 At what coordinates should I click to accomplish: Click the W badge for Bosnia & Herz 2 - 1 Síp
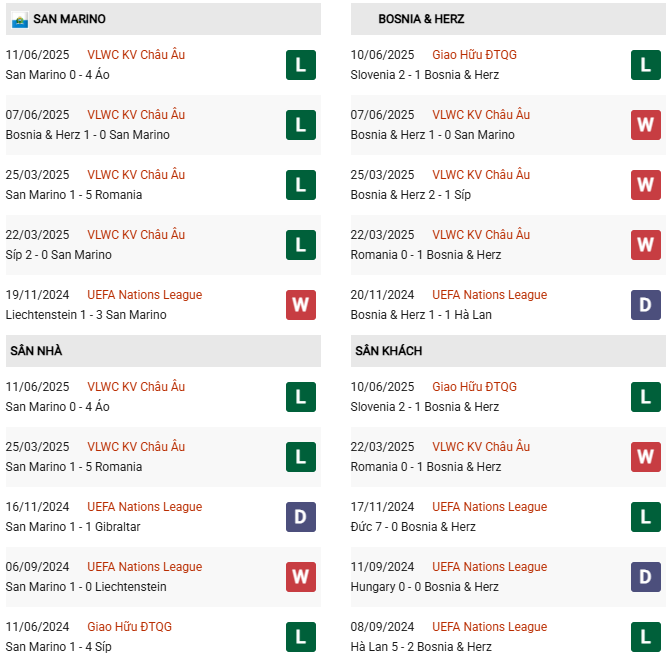(x=645, y=185)
